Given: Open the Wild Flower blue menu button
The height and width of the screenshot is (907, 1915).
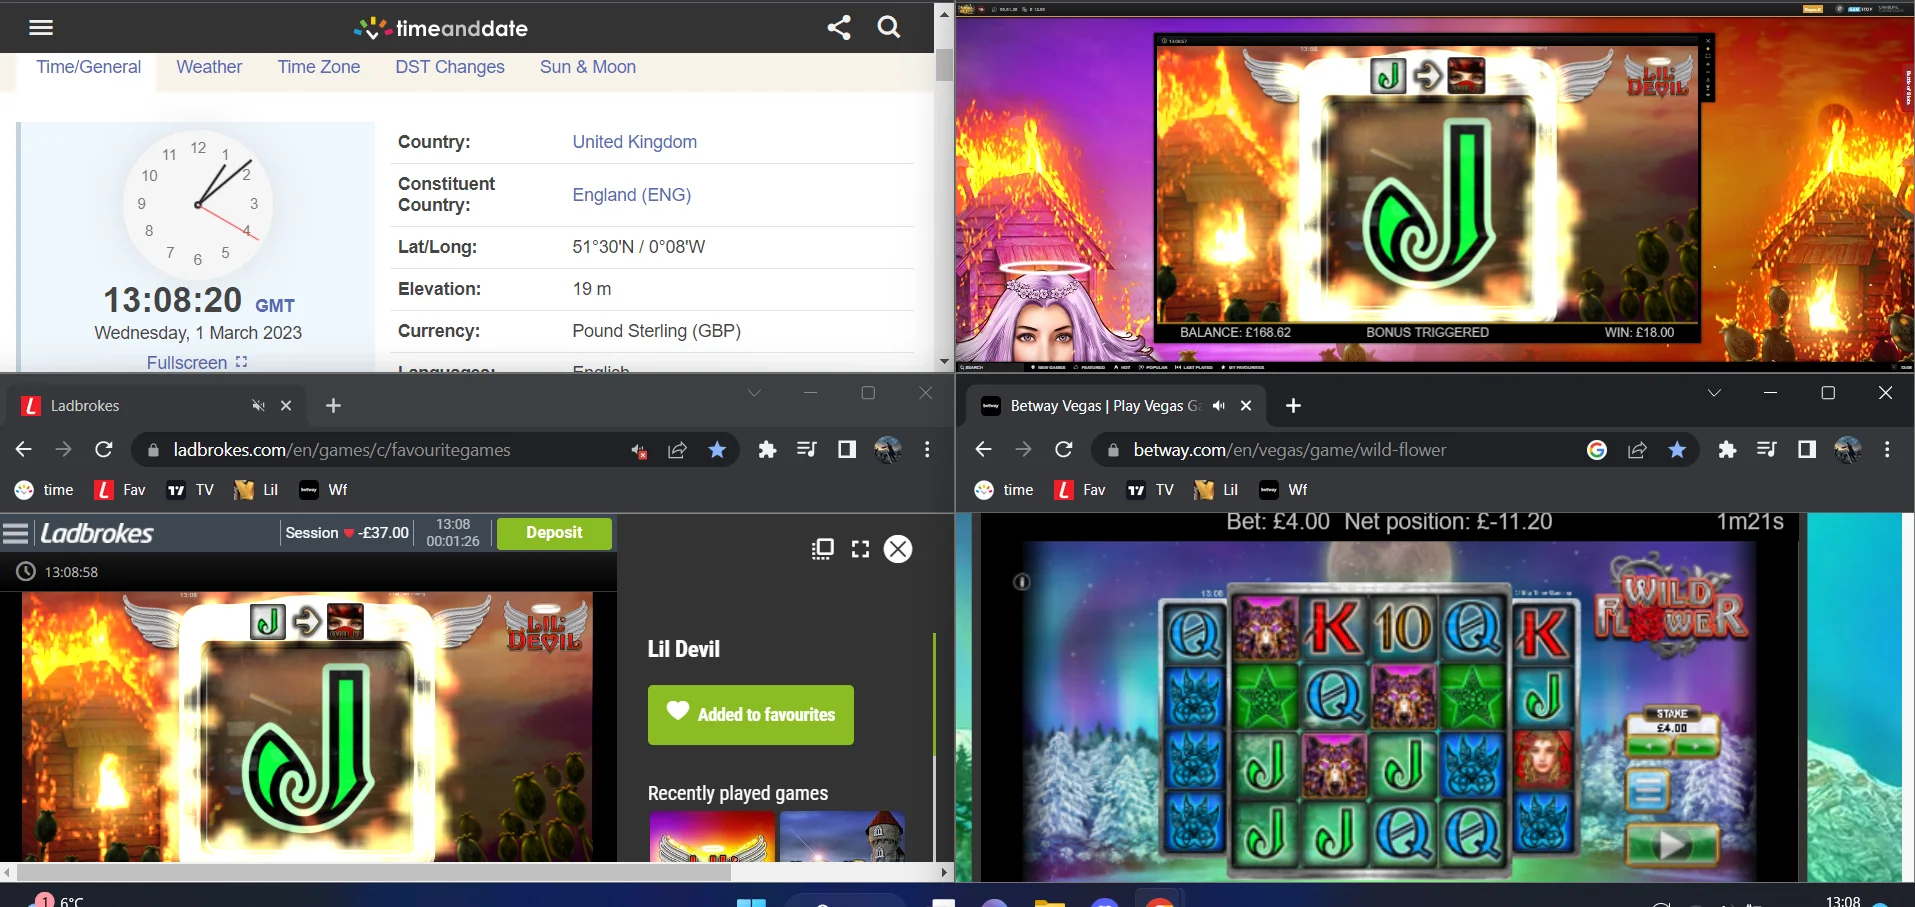Looking at the screenshot, I should tap(1647, 790).
